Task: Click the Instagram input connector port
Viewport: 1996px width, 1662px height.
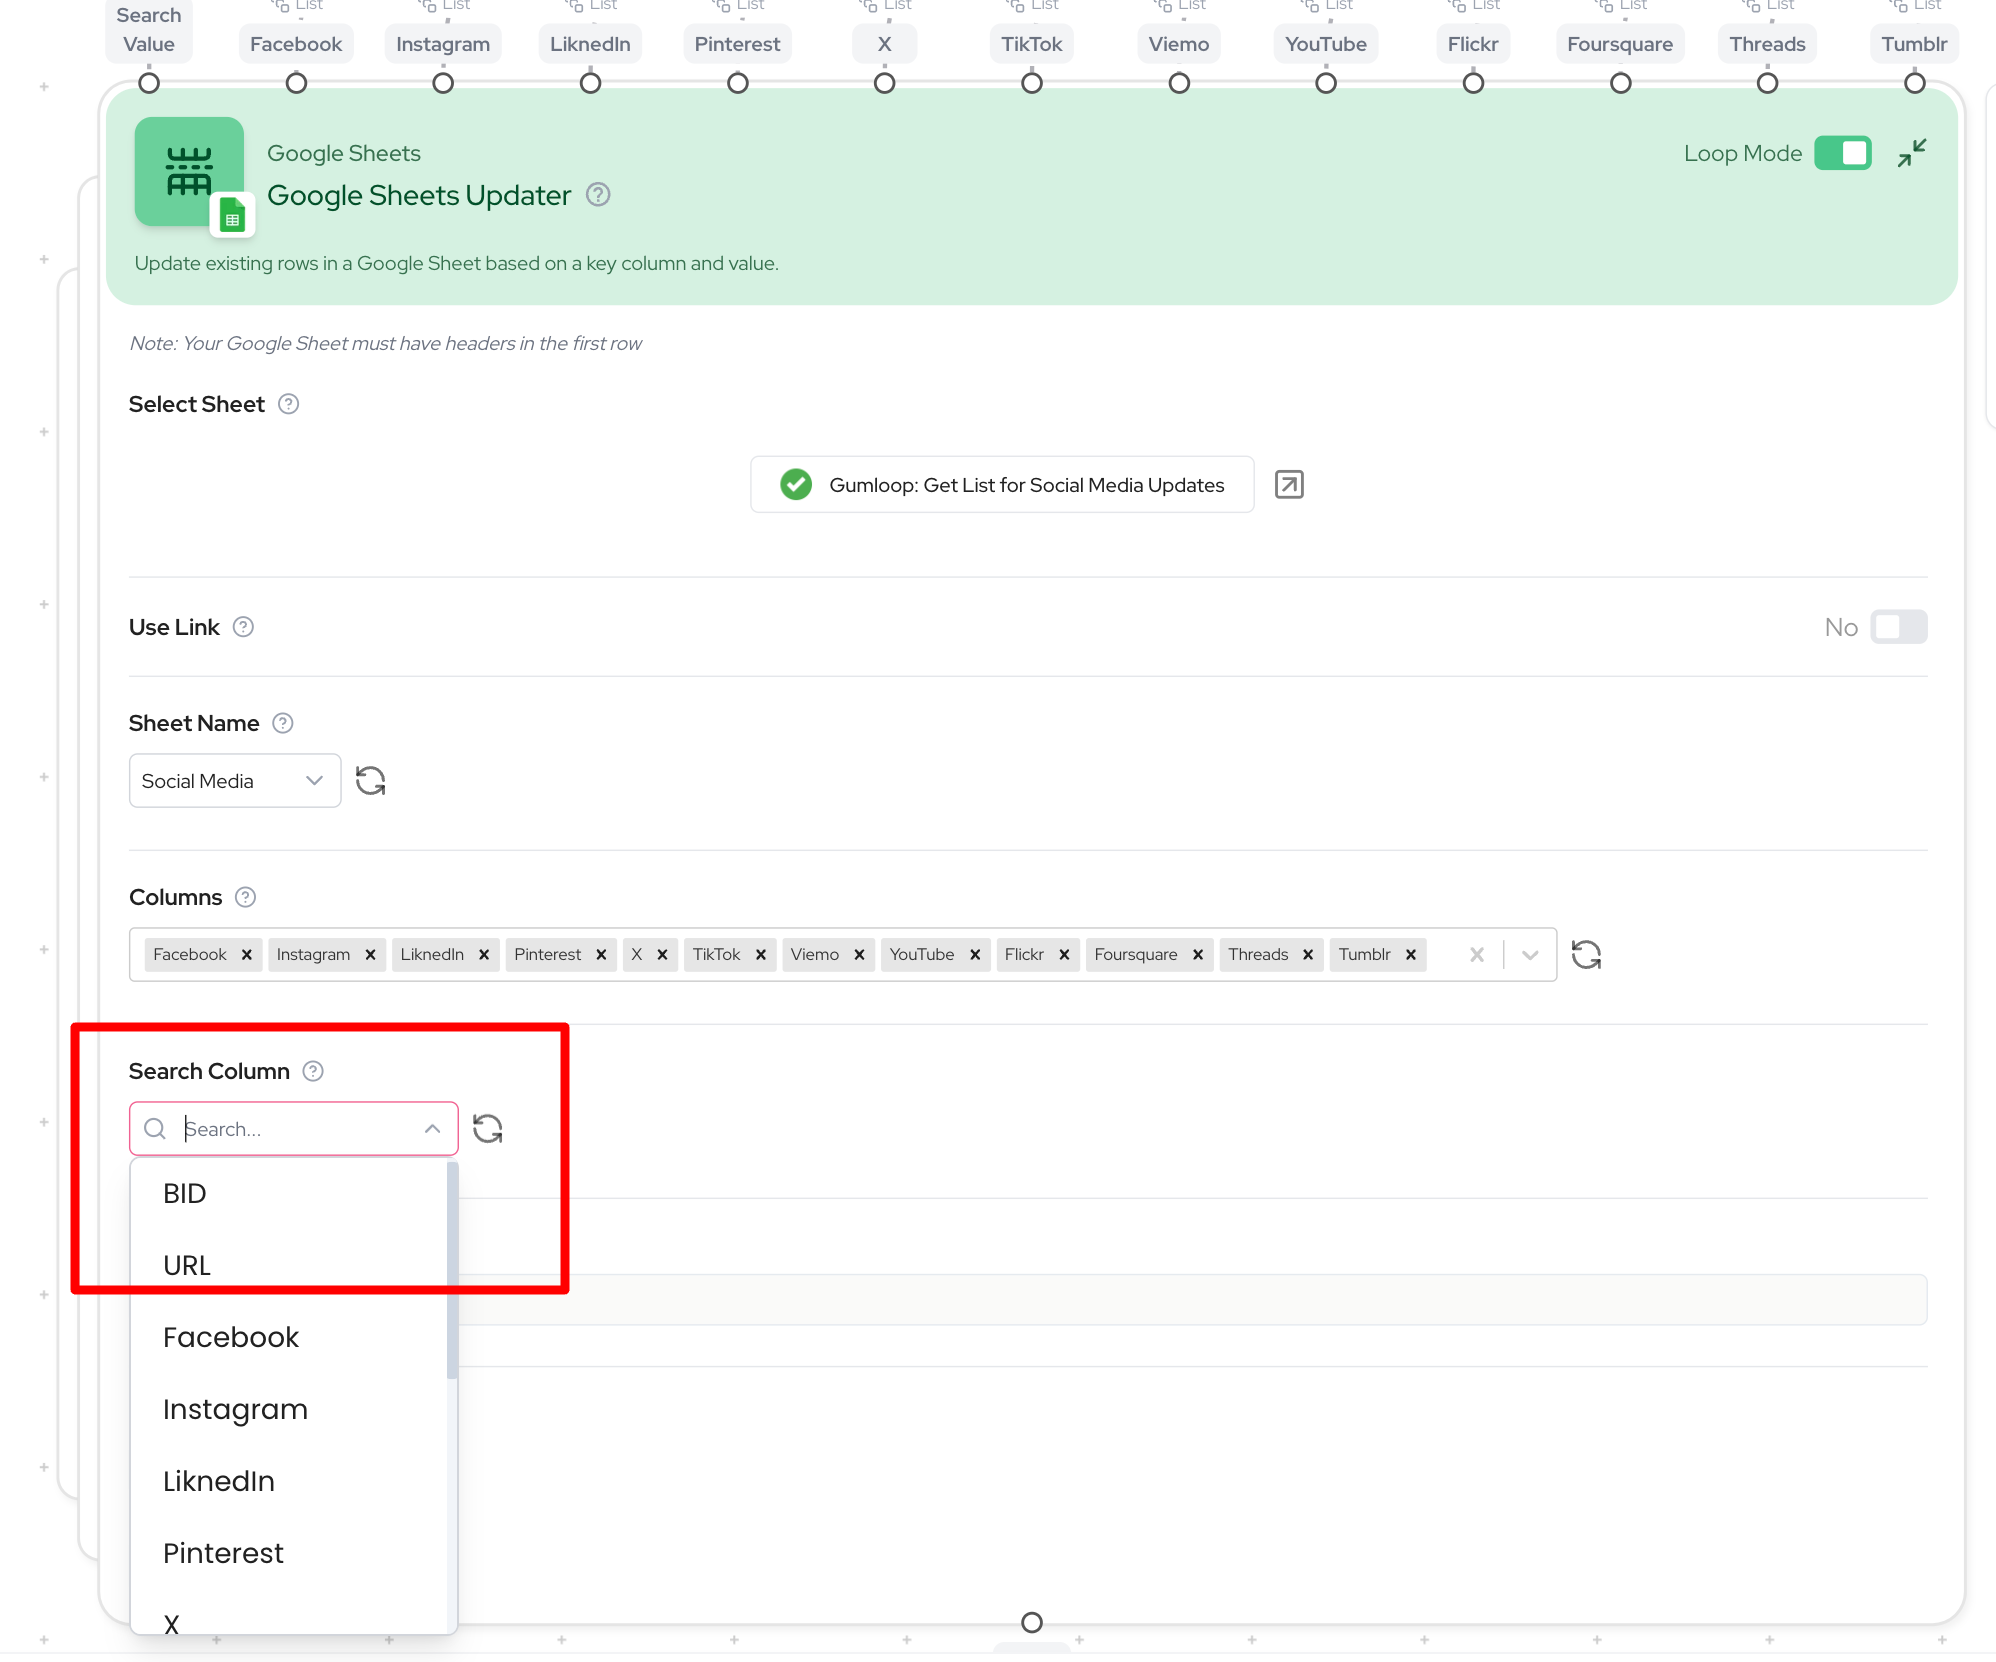Action: (x=443, y=83)
